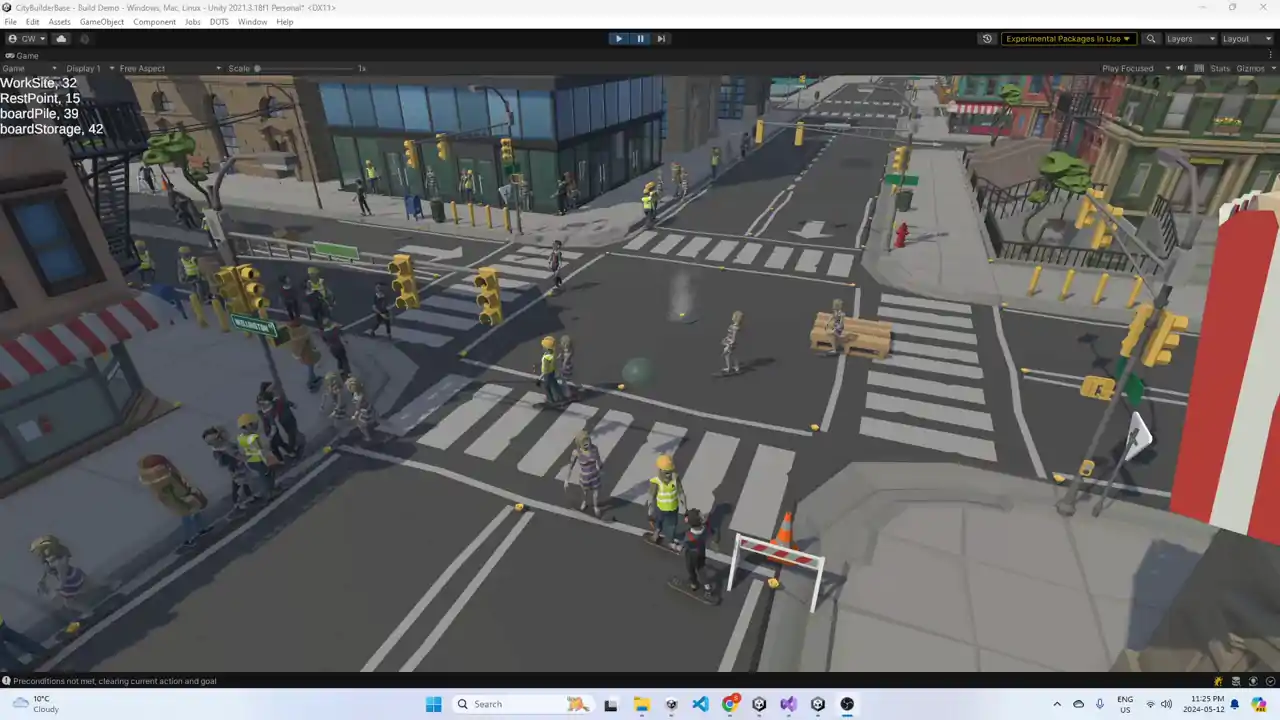Viewport: 1280px width, 720px height.
Task: Toggle the Stats overlay
Action: click(x=1220, y=68)
